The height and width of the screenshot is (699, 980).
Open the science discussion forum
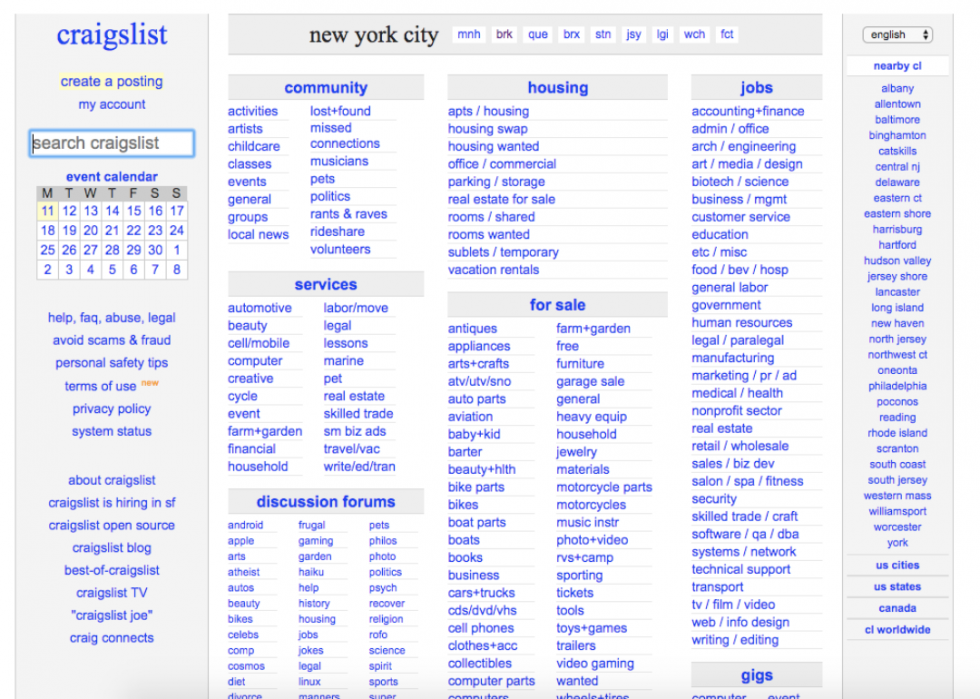point(387,650)
